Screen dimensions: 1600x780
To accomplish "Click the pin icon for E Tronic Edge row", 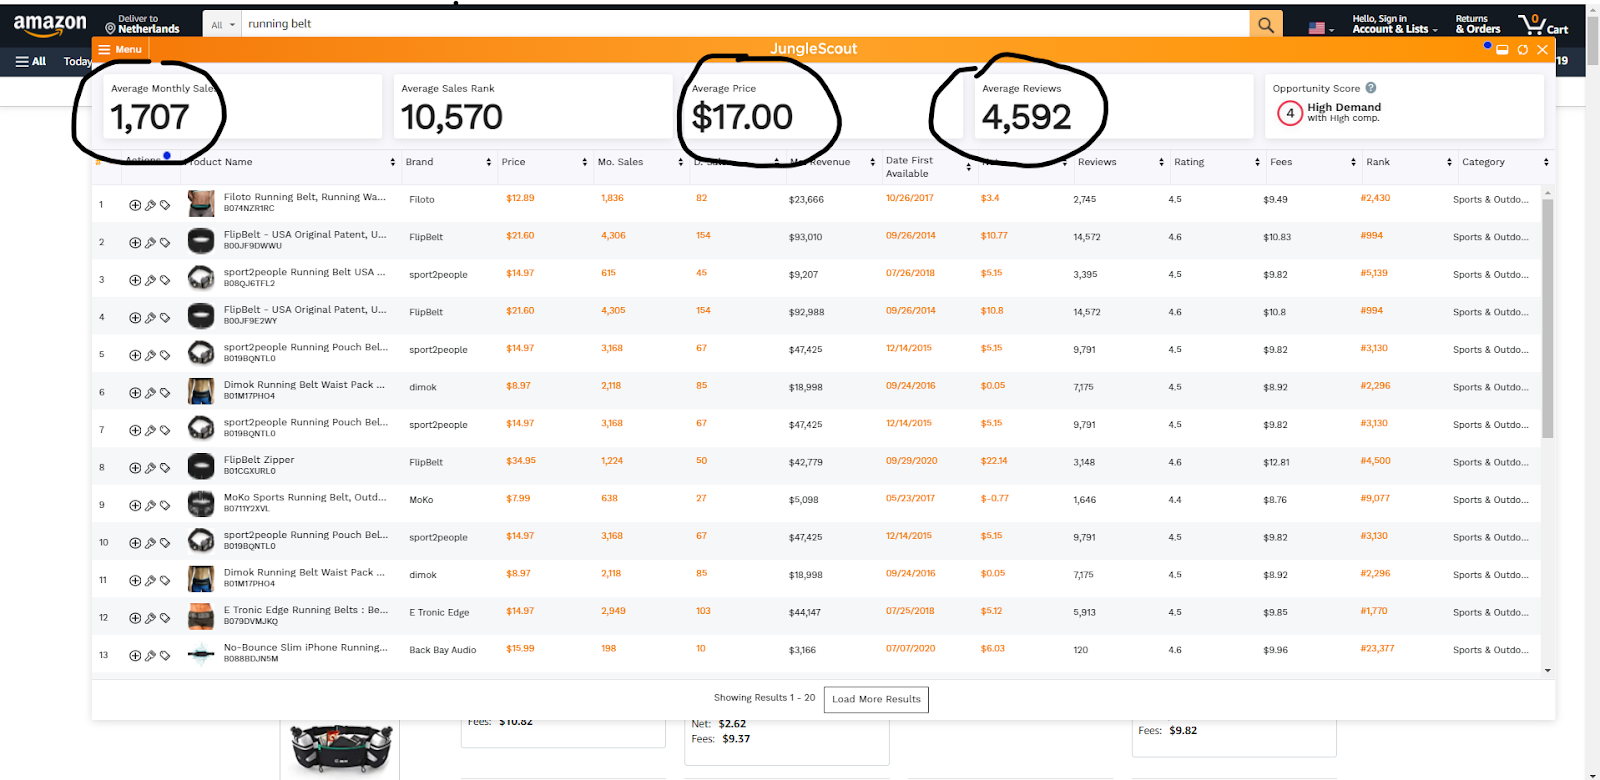I will click(x=150, y=617).
